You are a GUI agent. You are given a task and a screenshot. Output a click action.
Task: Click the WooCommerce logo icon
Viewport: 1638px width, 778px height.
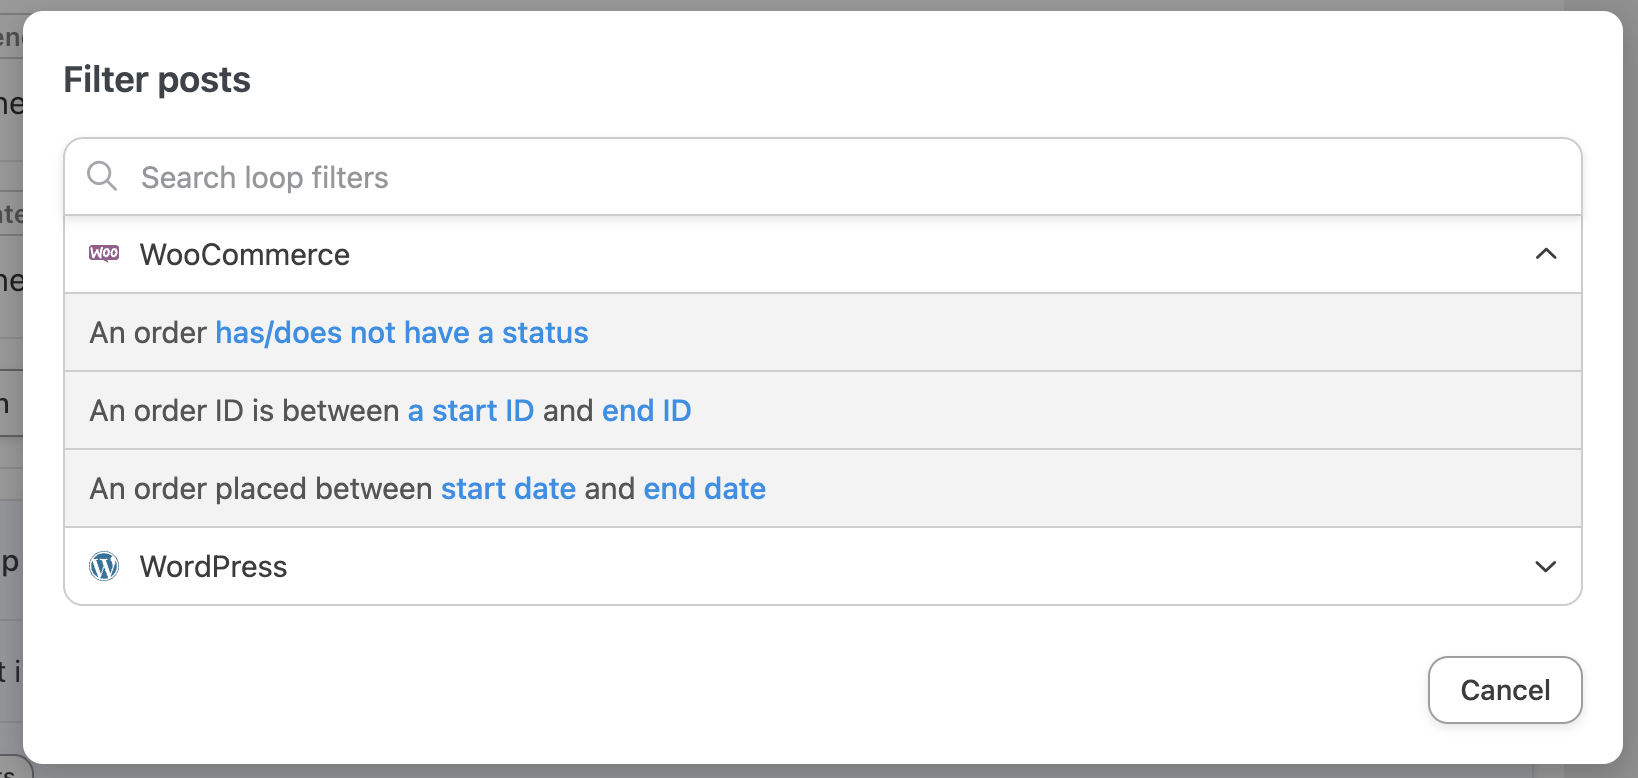point(104,254)
